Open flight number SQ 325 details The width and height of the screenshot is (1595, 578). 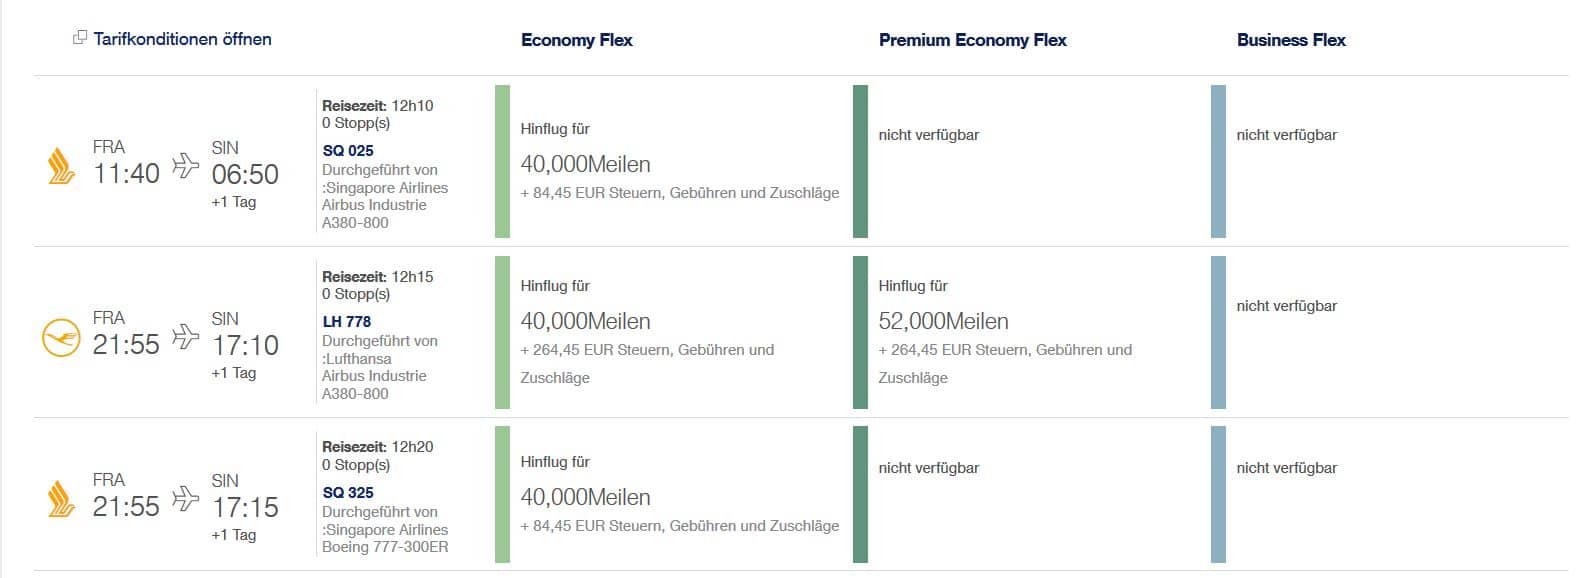(x=348, y=493)
